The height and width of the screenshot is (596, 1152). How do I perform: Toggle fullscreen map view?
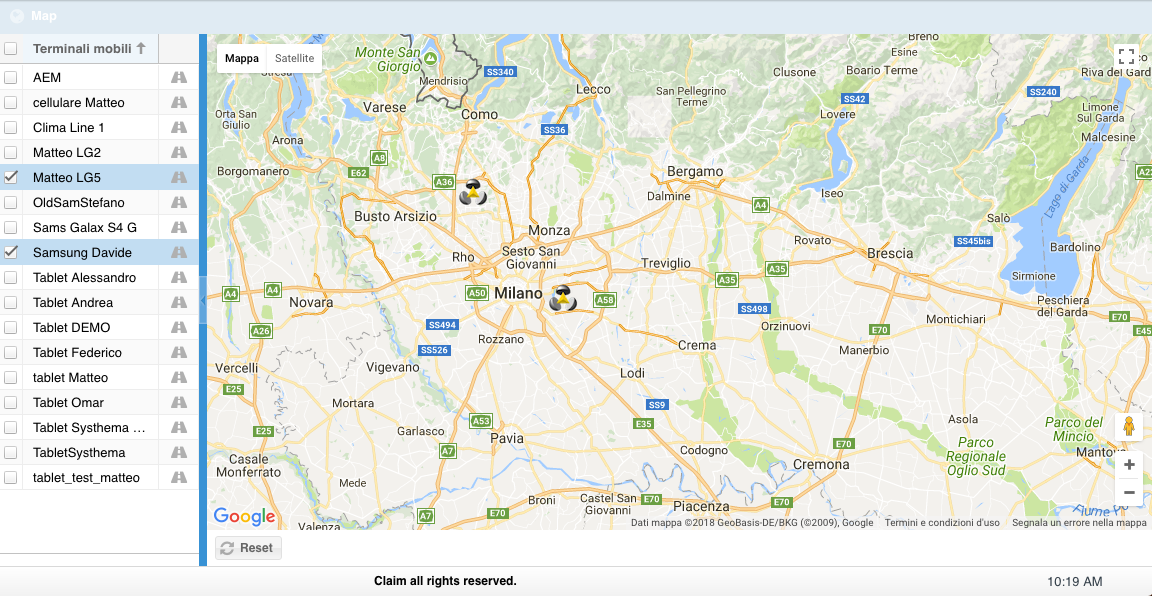(x=1126, y=57)
